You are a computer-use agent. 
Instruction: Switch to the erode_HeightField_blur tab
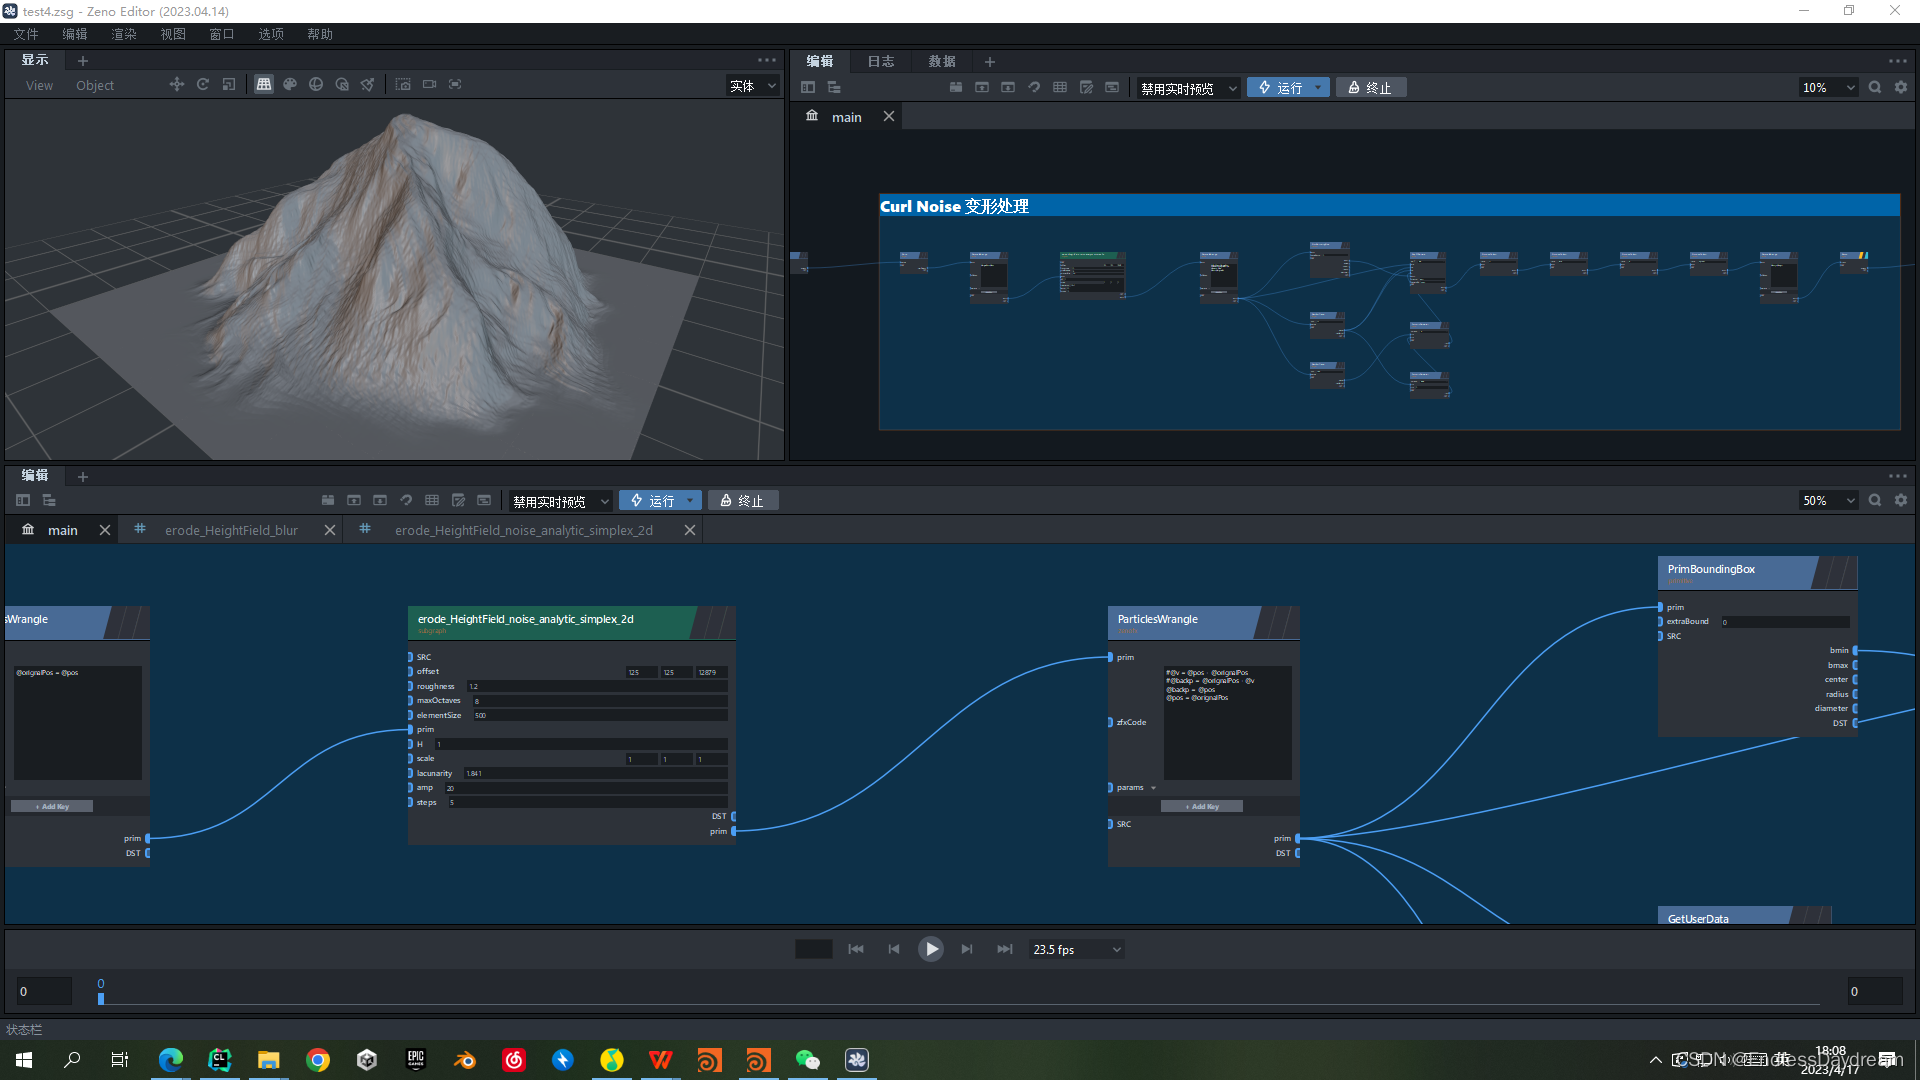pos(231,531)
